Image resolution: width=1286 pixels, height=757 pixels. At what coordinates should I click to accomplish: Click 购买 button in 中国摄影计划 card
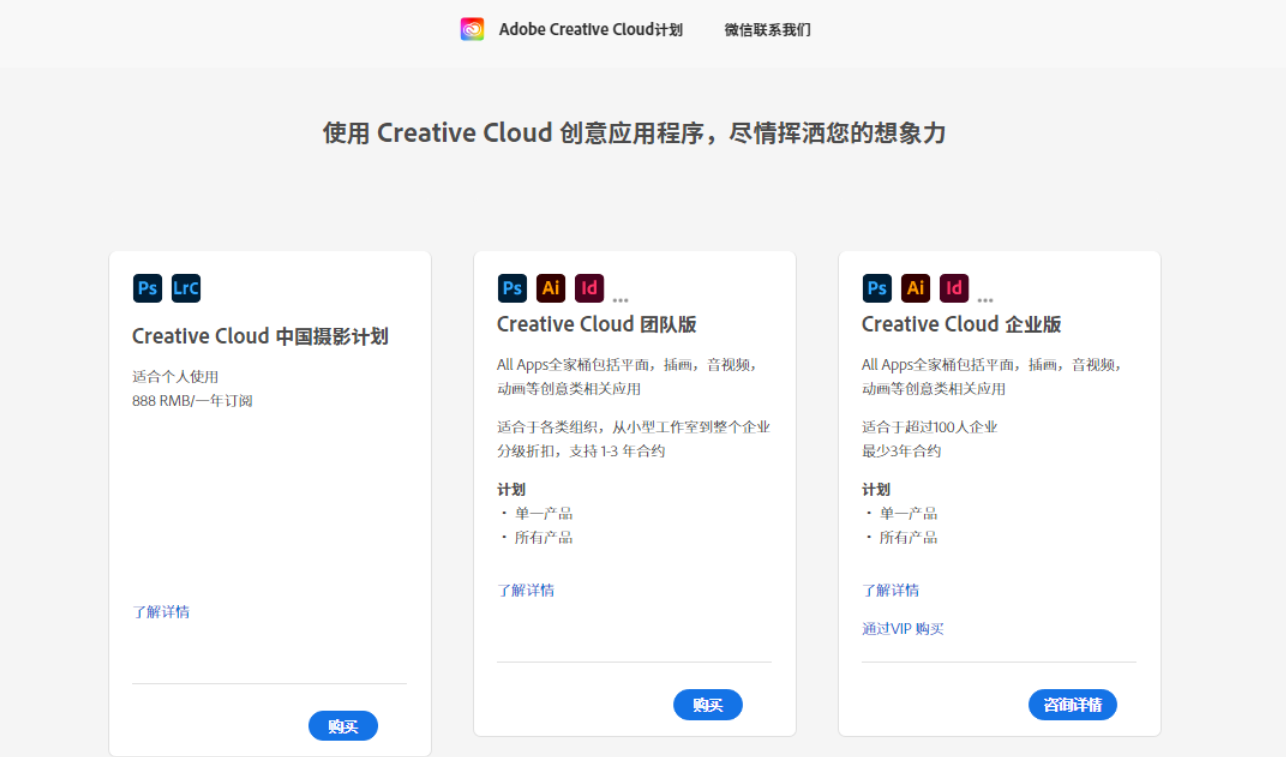[x=343, y=726]
